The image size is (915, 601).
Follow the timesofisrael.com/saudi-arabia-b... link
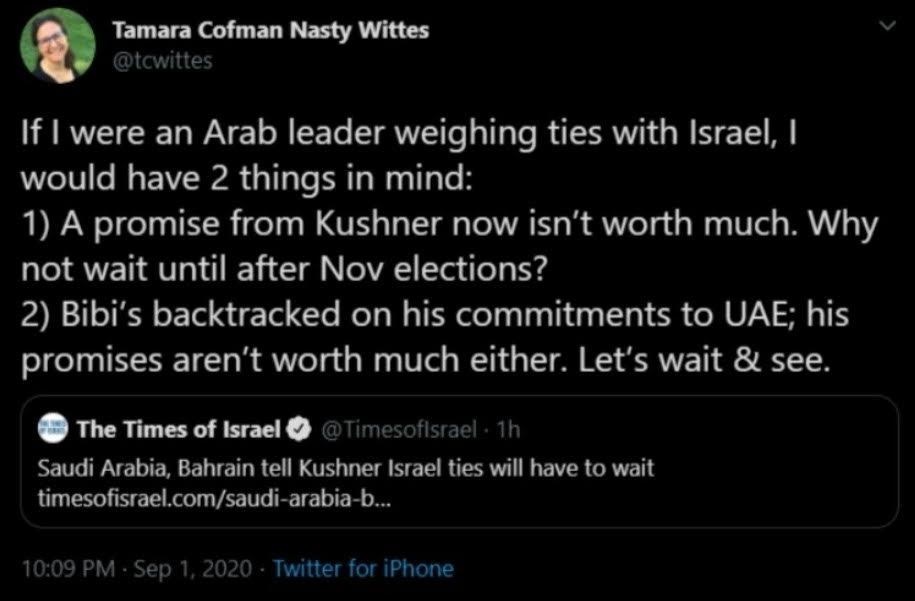click(x=215, y=499)
